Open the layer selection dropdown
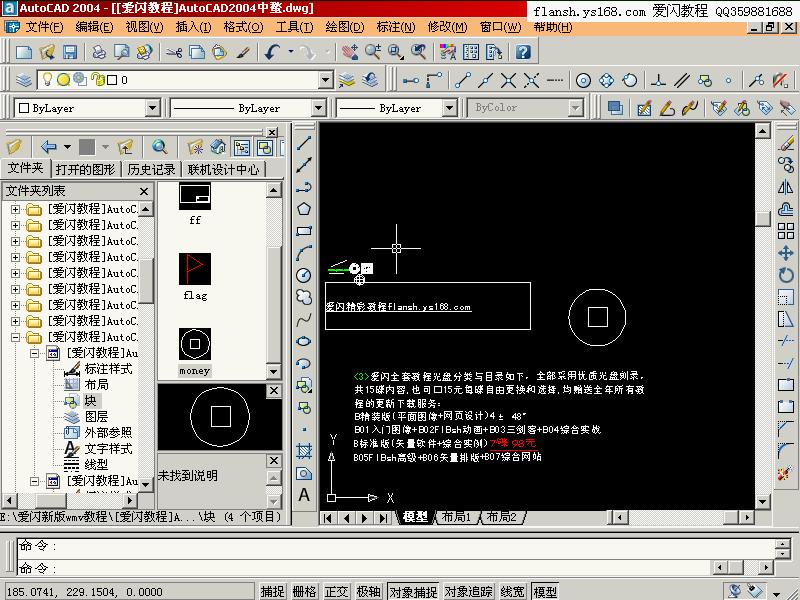 [326, 80]
